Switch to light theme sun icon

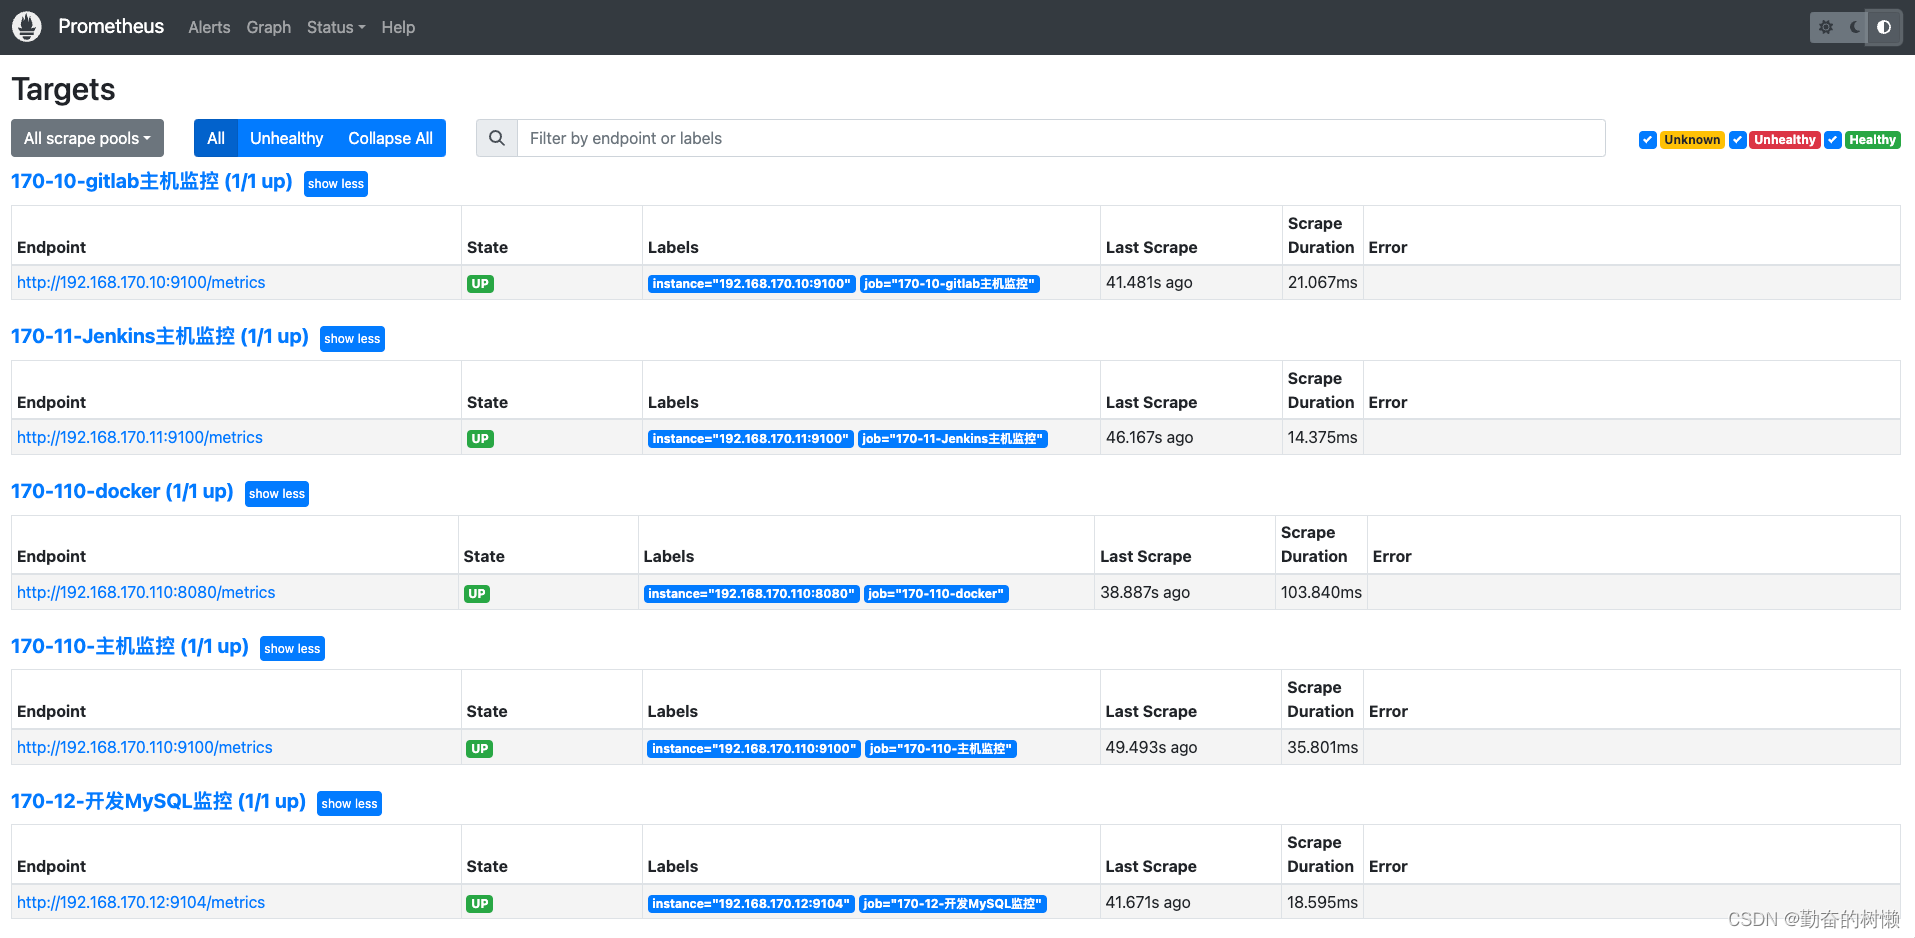1826,27
